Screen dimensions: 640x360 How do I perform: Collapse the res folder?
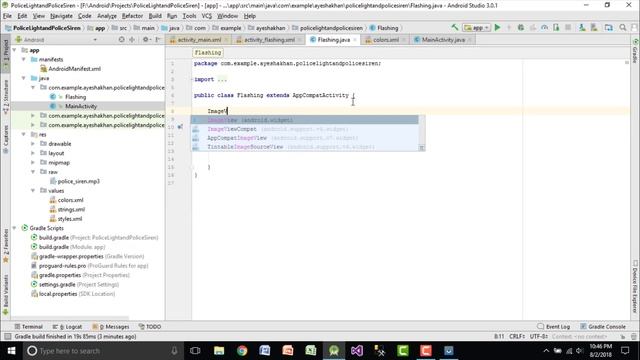pos(24,134)
